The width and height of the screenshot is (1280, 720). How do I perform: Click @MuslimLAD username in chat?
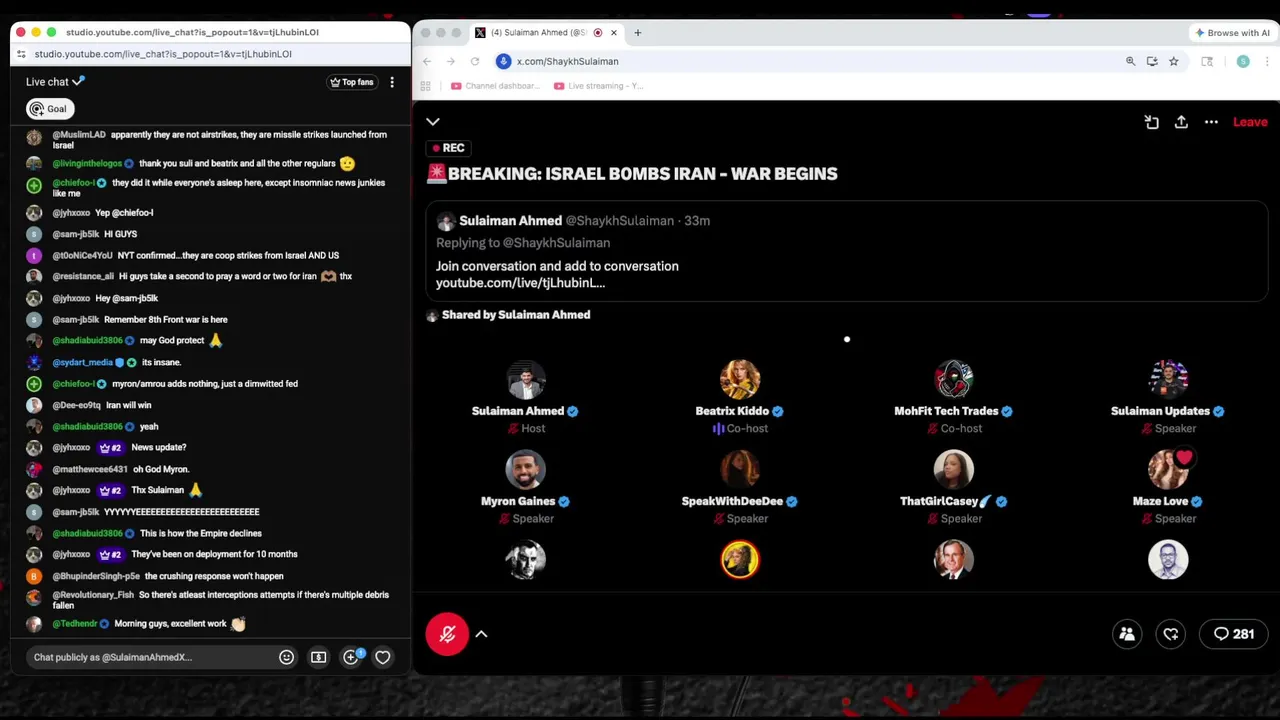tap(79, 135)
